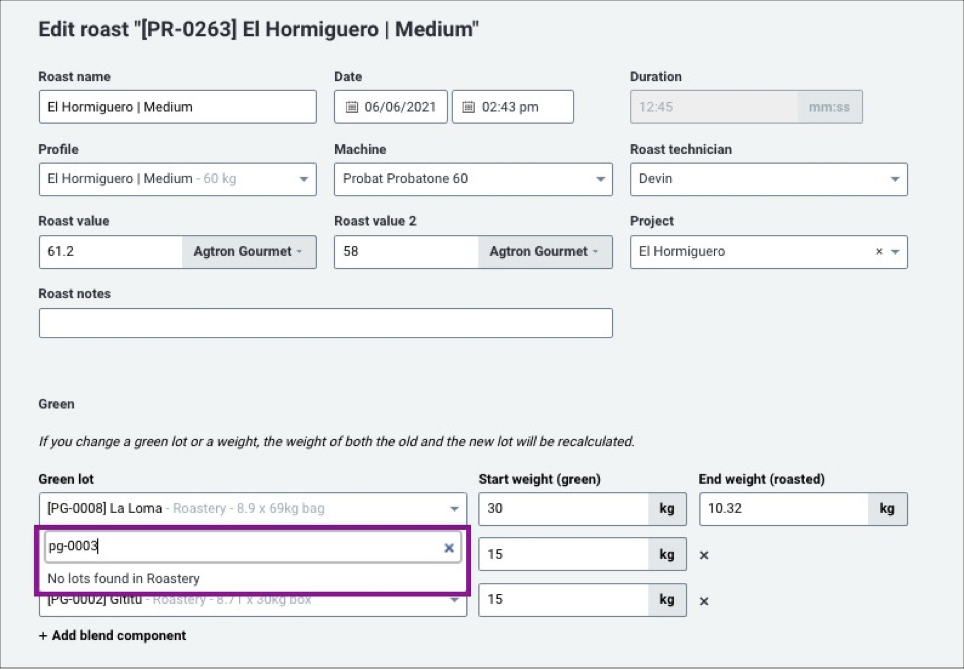Open Agtron Gourmet unit for Roast value
Screen dimensions: 964x670
coord(249,251)
